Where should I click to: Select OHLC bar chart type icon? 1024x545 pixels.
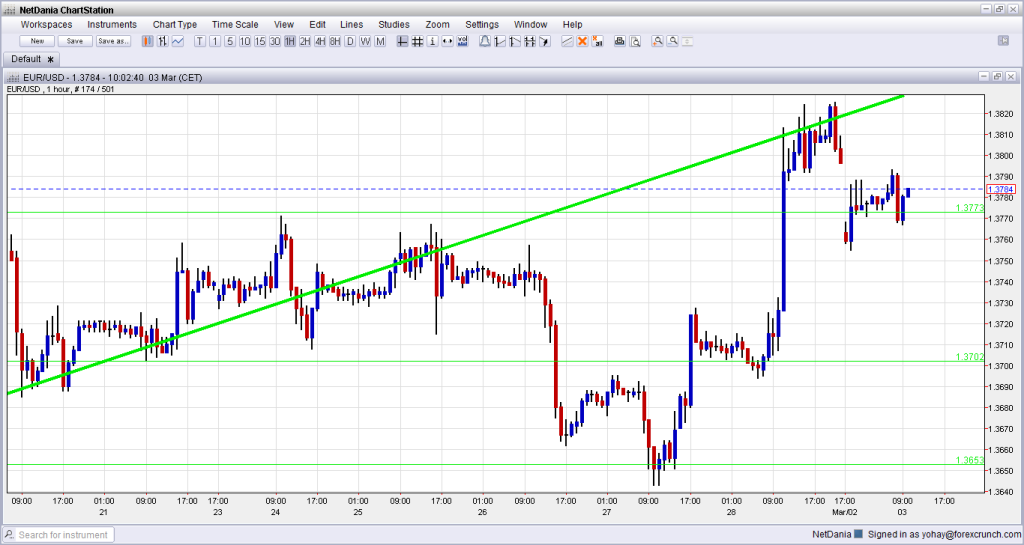pos(163,41)
